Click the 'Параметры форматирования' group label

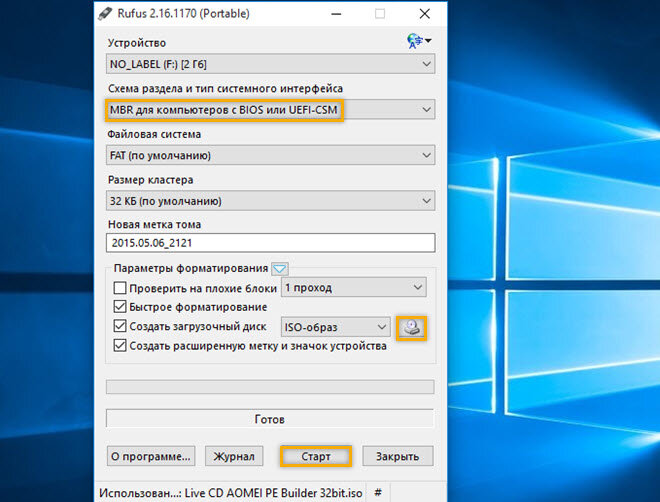pyautogui.click(x=191, y=268)
